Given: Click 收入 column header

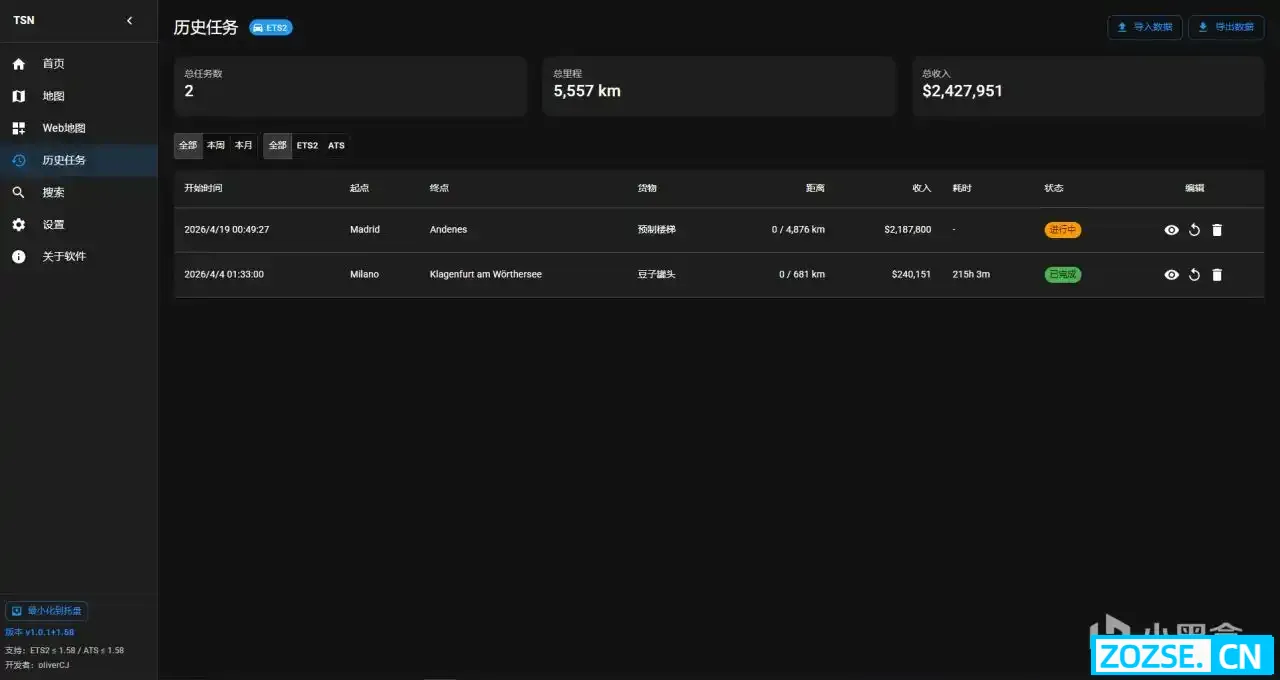Looking at the screenshot, I should point(921,188).
